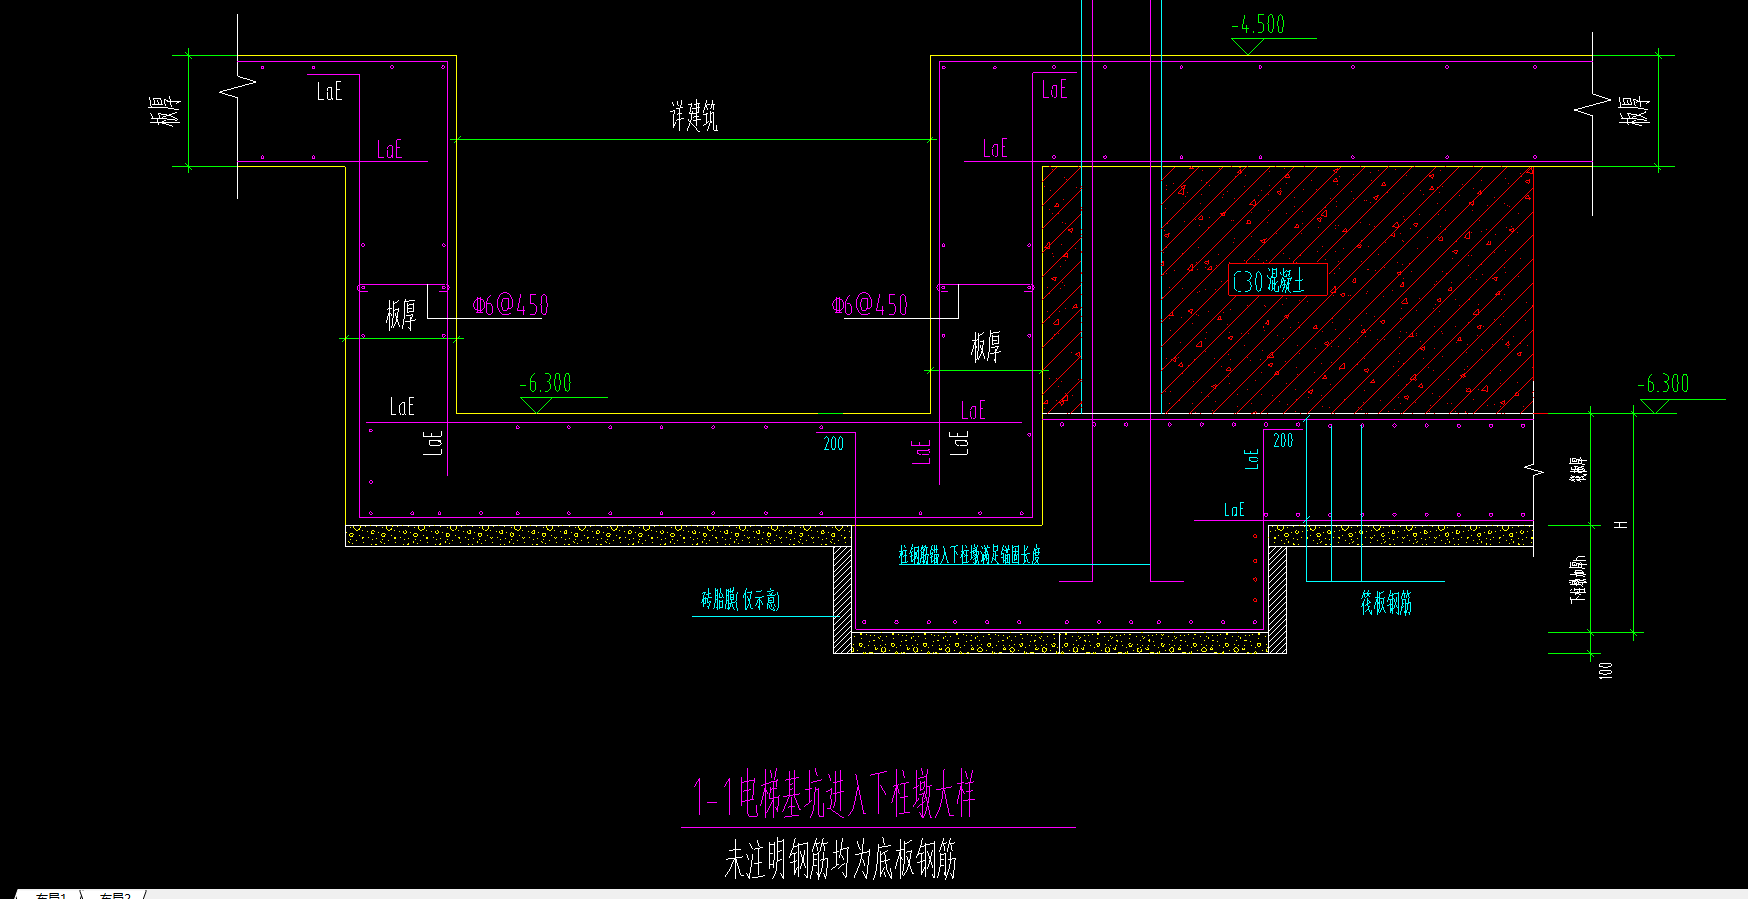Viewport: 1748px width, 899px height.
Task: Select the vertical 板厚 dimension at right edge
Action: [x=1633, y=111]
